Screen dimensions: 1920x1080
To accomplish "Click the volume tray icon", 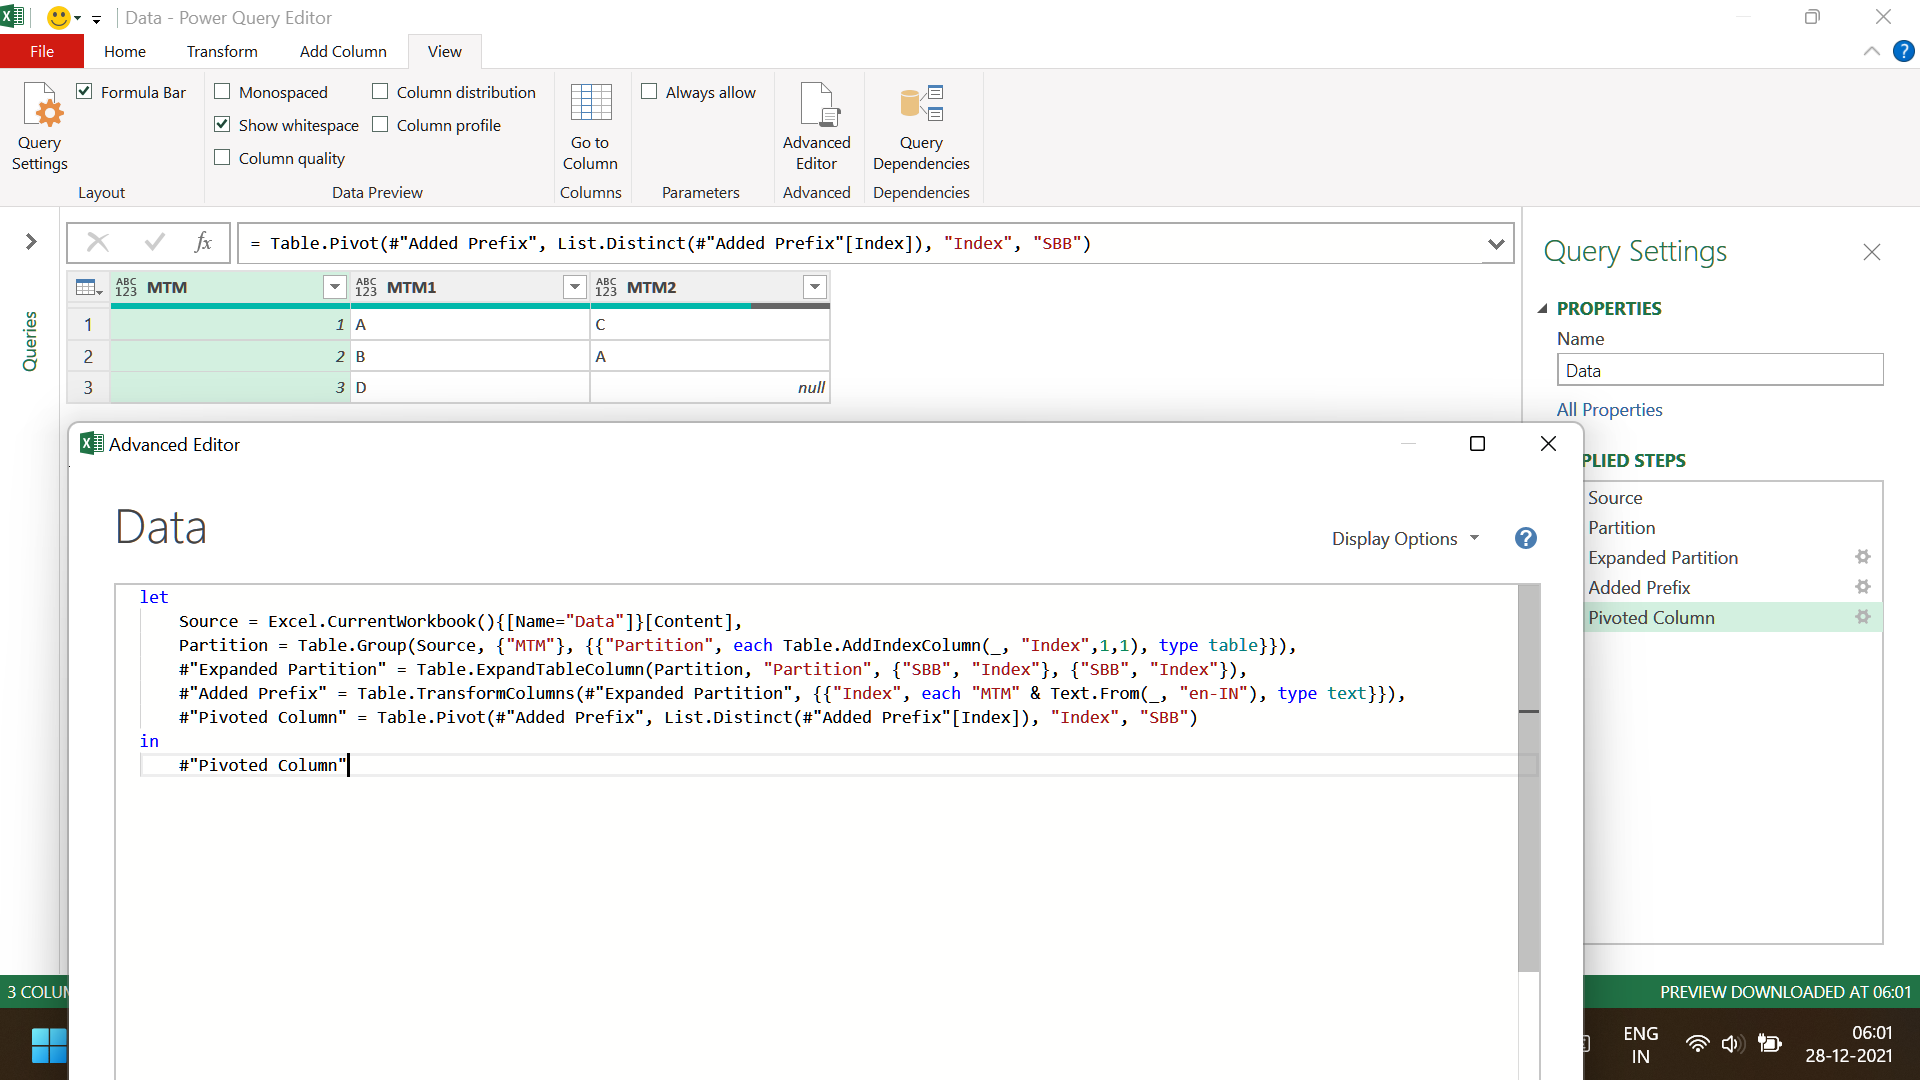I will point(1733,1044).
